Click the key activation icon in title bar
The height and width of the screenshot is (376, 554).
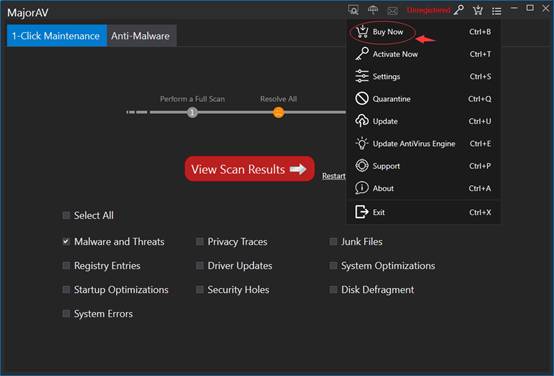coord(459,10)
